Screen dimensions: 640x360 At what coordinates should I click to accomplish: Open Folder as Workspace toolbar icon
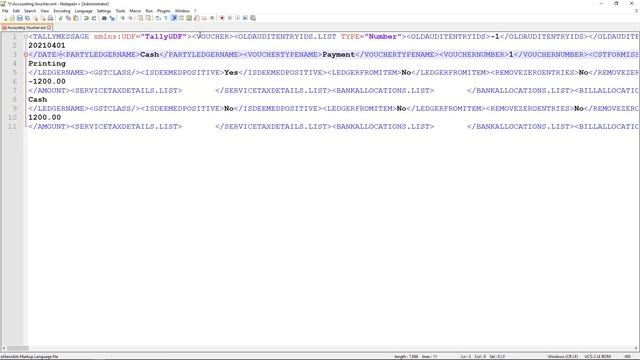click(x=204, y=18)
